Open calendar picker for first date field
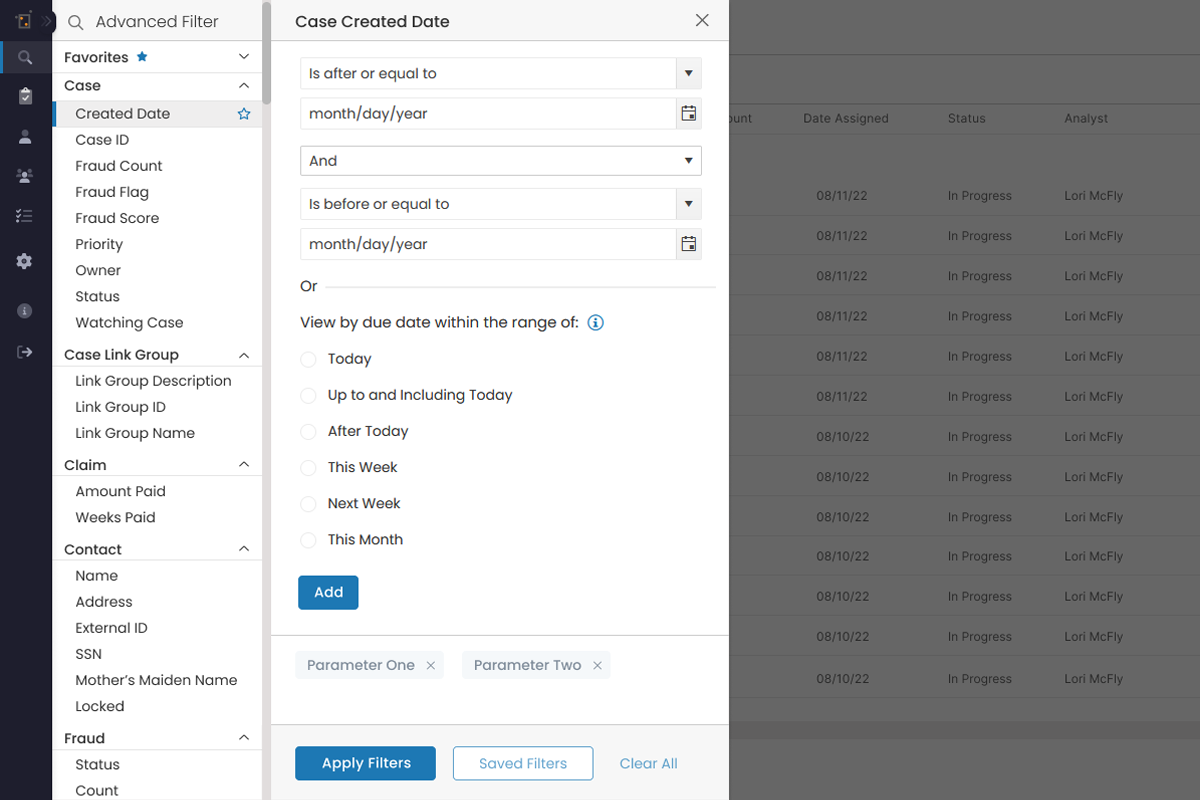Image resolution: width=1200 pixels, height=800 pixels. pyautogui.click(x=688, y=114)
